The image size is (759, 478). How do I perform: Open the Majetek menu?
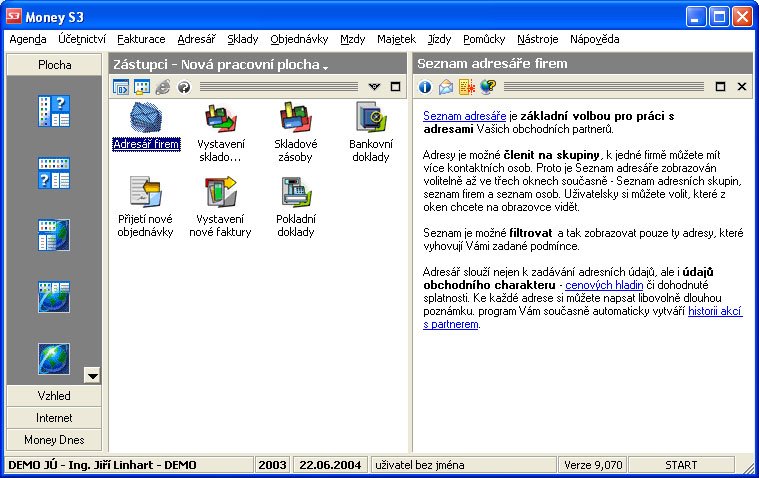click(x=396, y=39)
